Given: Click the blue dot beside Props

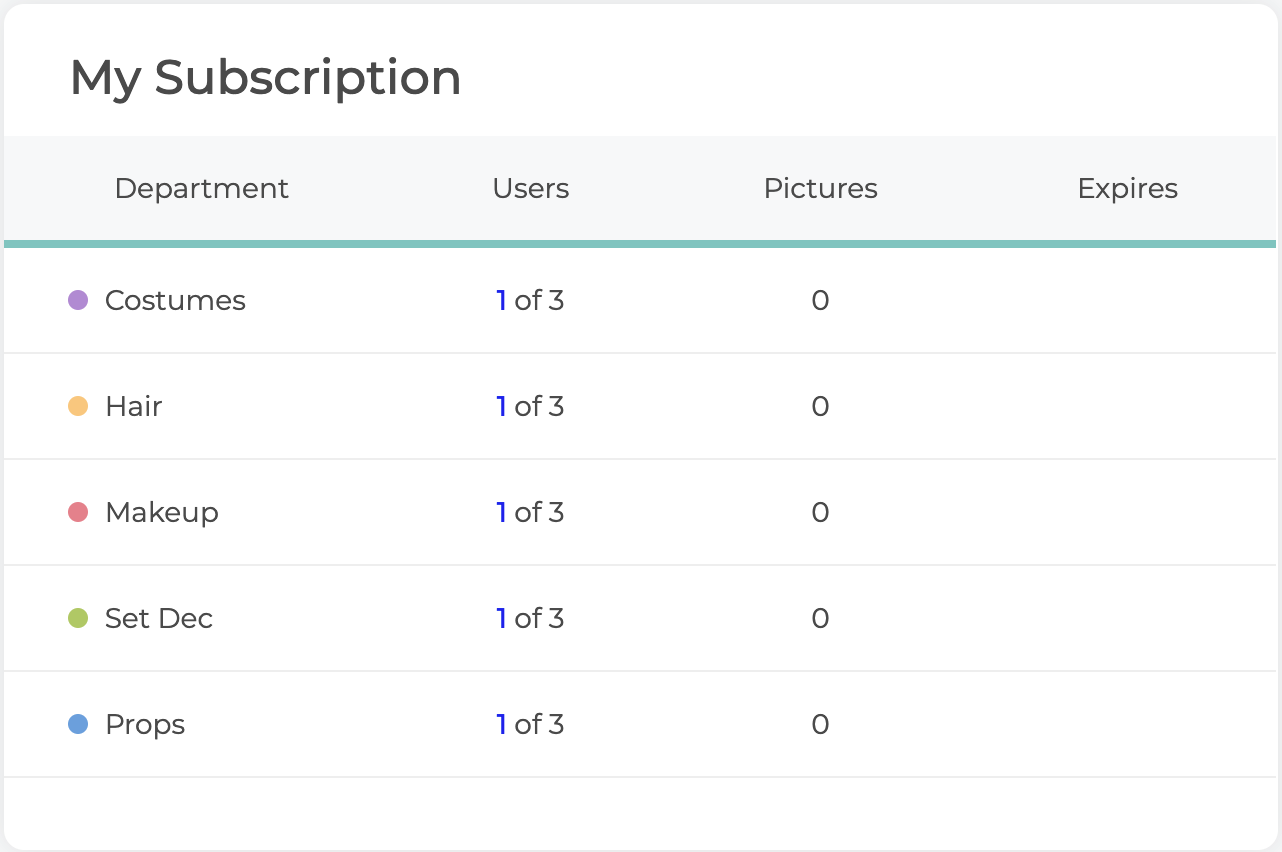Looking at the screenshot, I should click(x=78, y=724).
